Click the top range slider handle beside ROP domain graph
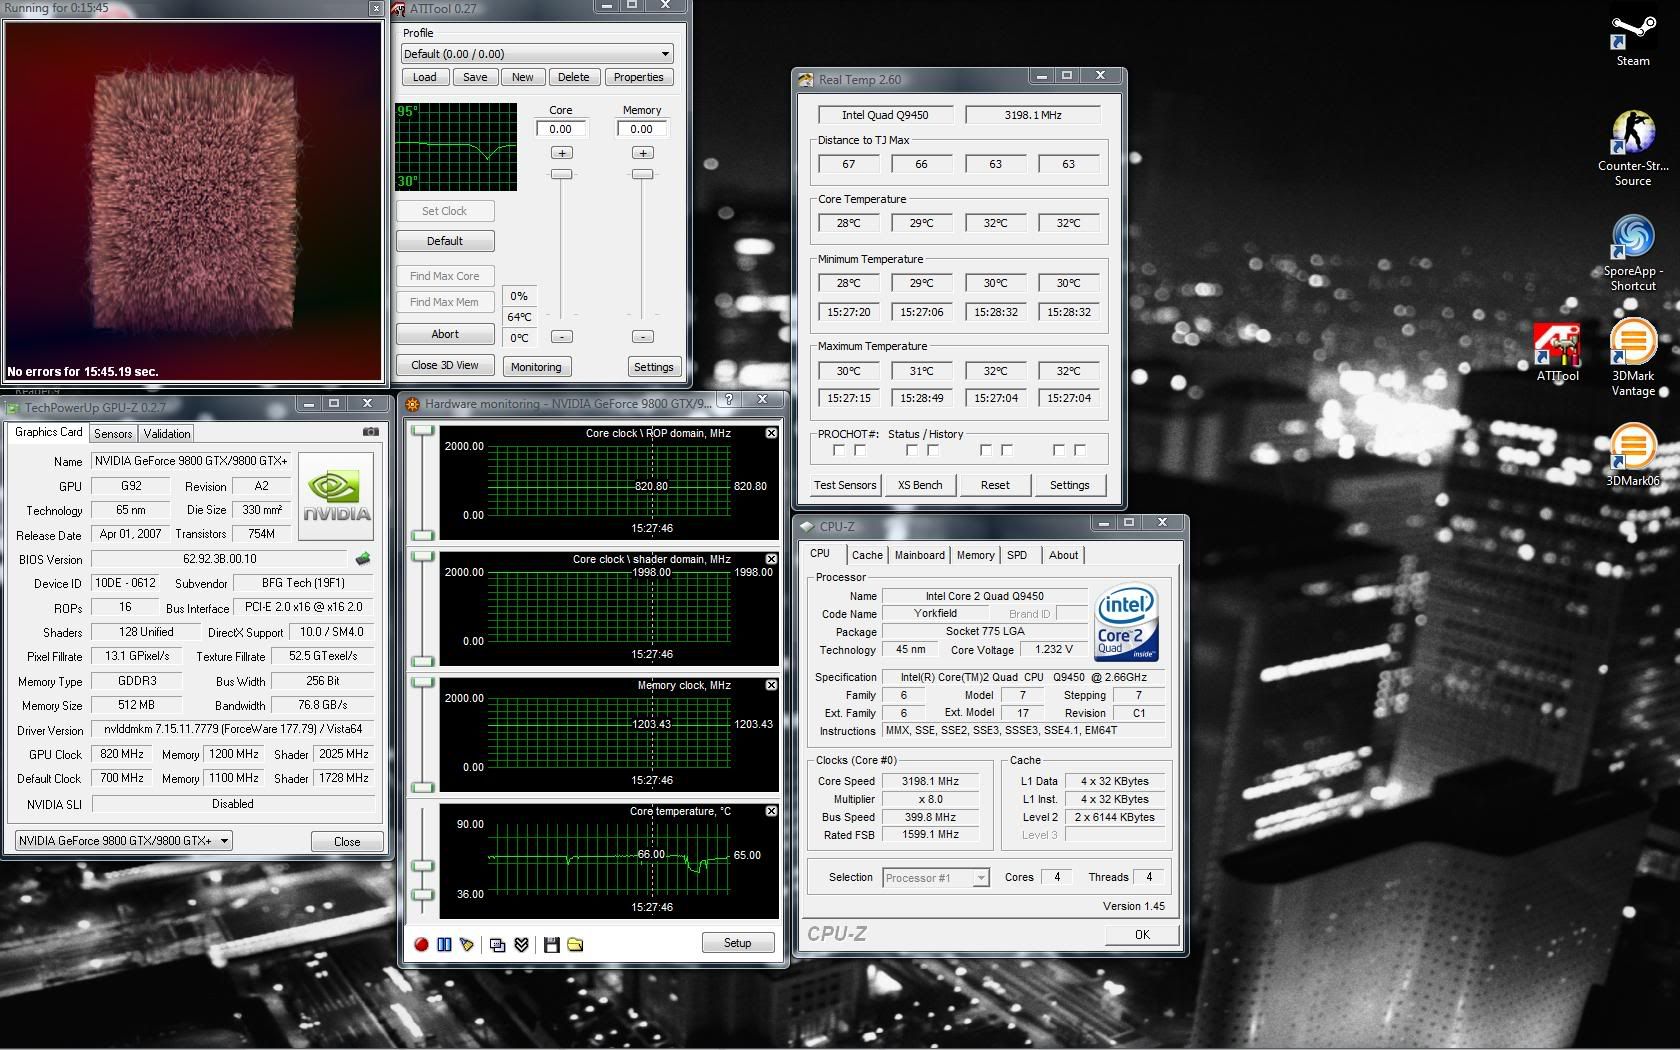 423,431
